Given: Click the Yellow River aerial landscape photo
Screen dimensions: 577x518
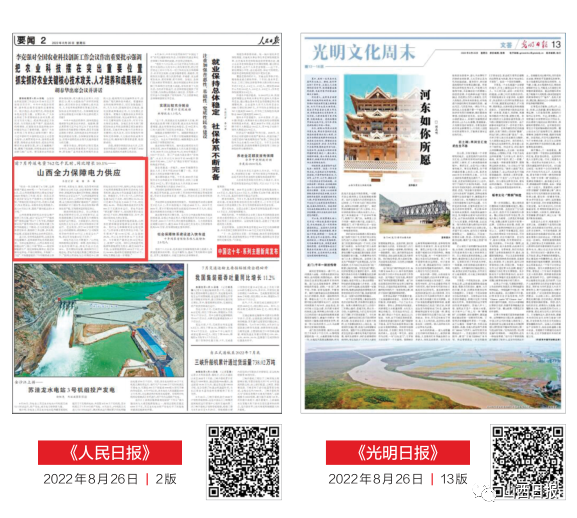Looking at the screenshot, I should tap(433, 375).
